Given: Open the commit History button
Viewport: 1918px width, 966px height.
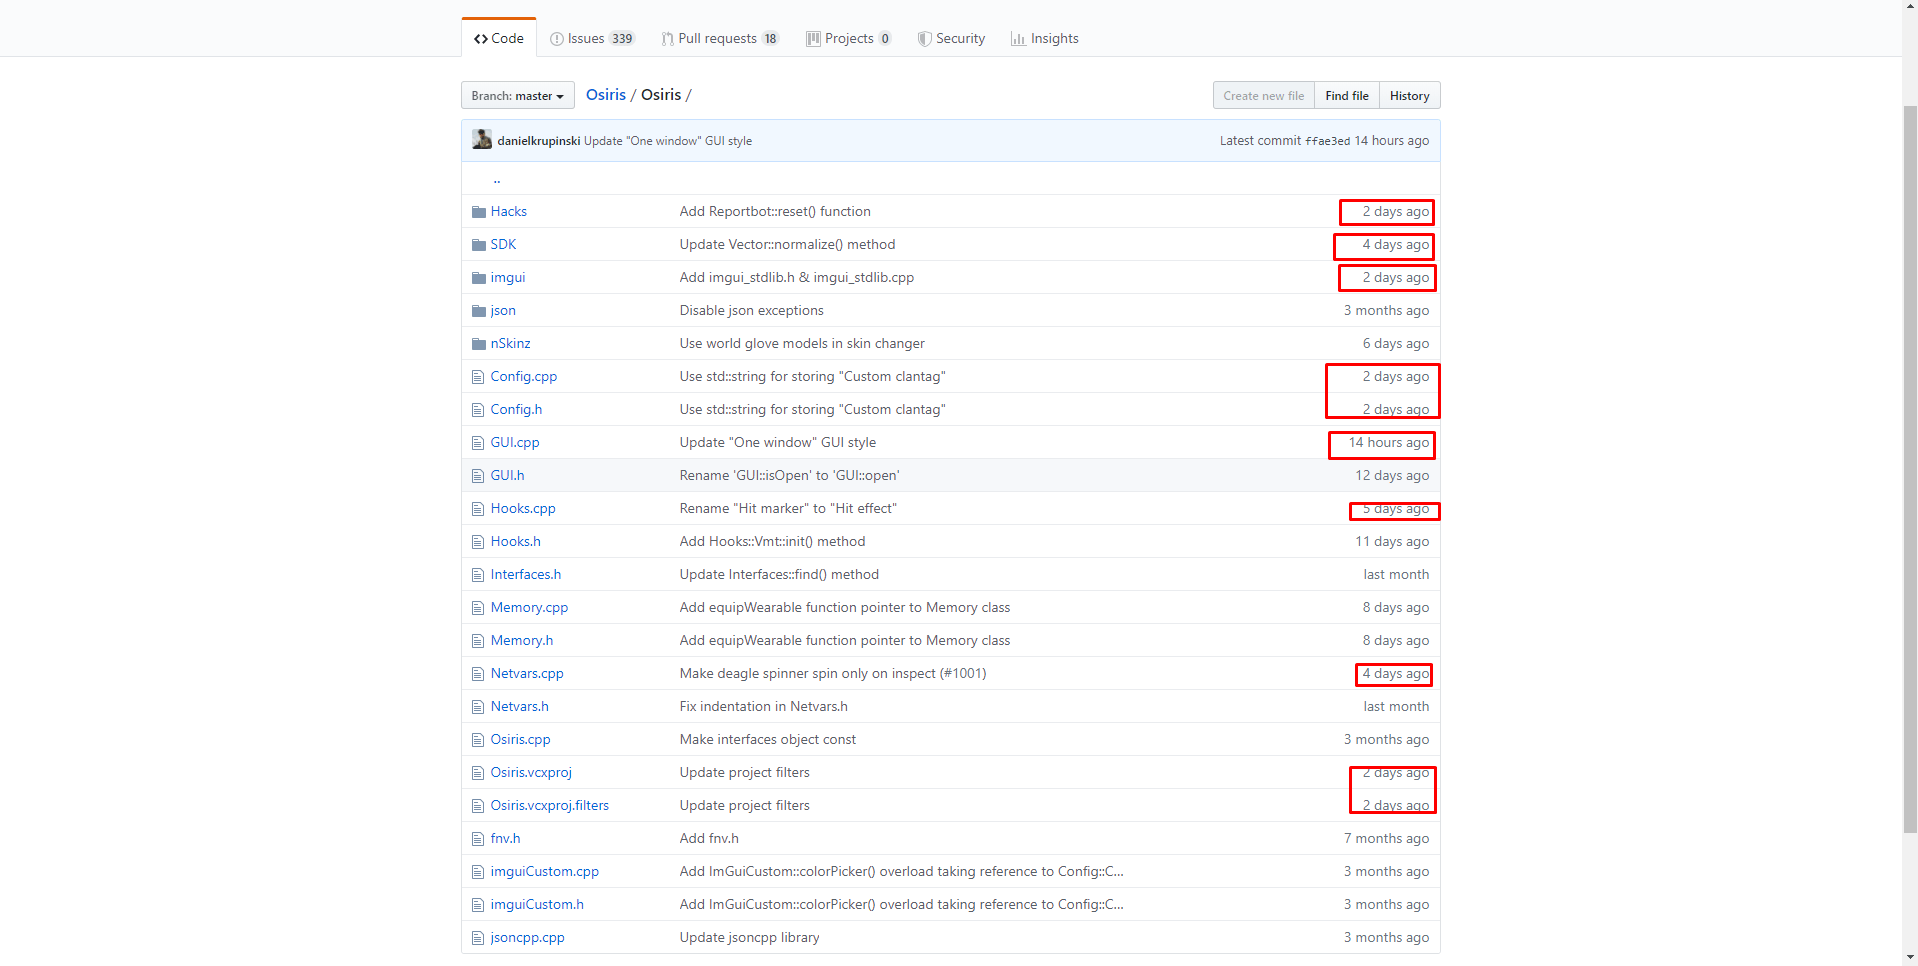Looking at the screenshot, I should (x=1409, y=95).
